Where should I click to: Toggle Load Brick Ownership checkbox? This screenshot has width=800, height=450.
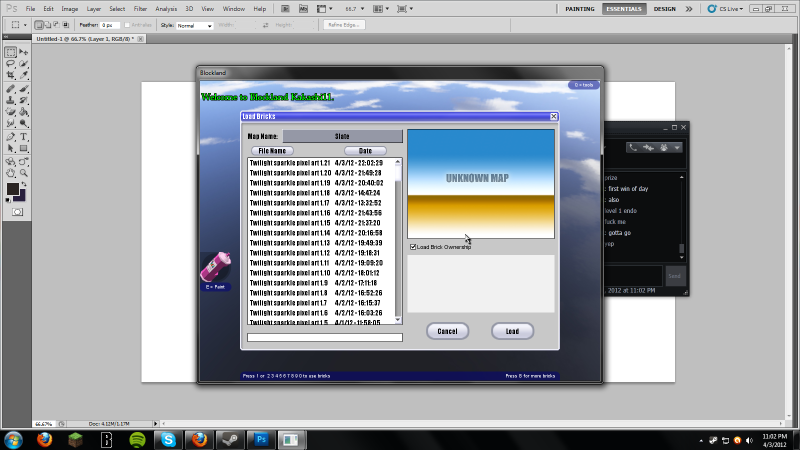(413, 247)
